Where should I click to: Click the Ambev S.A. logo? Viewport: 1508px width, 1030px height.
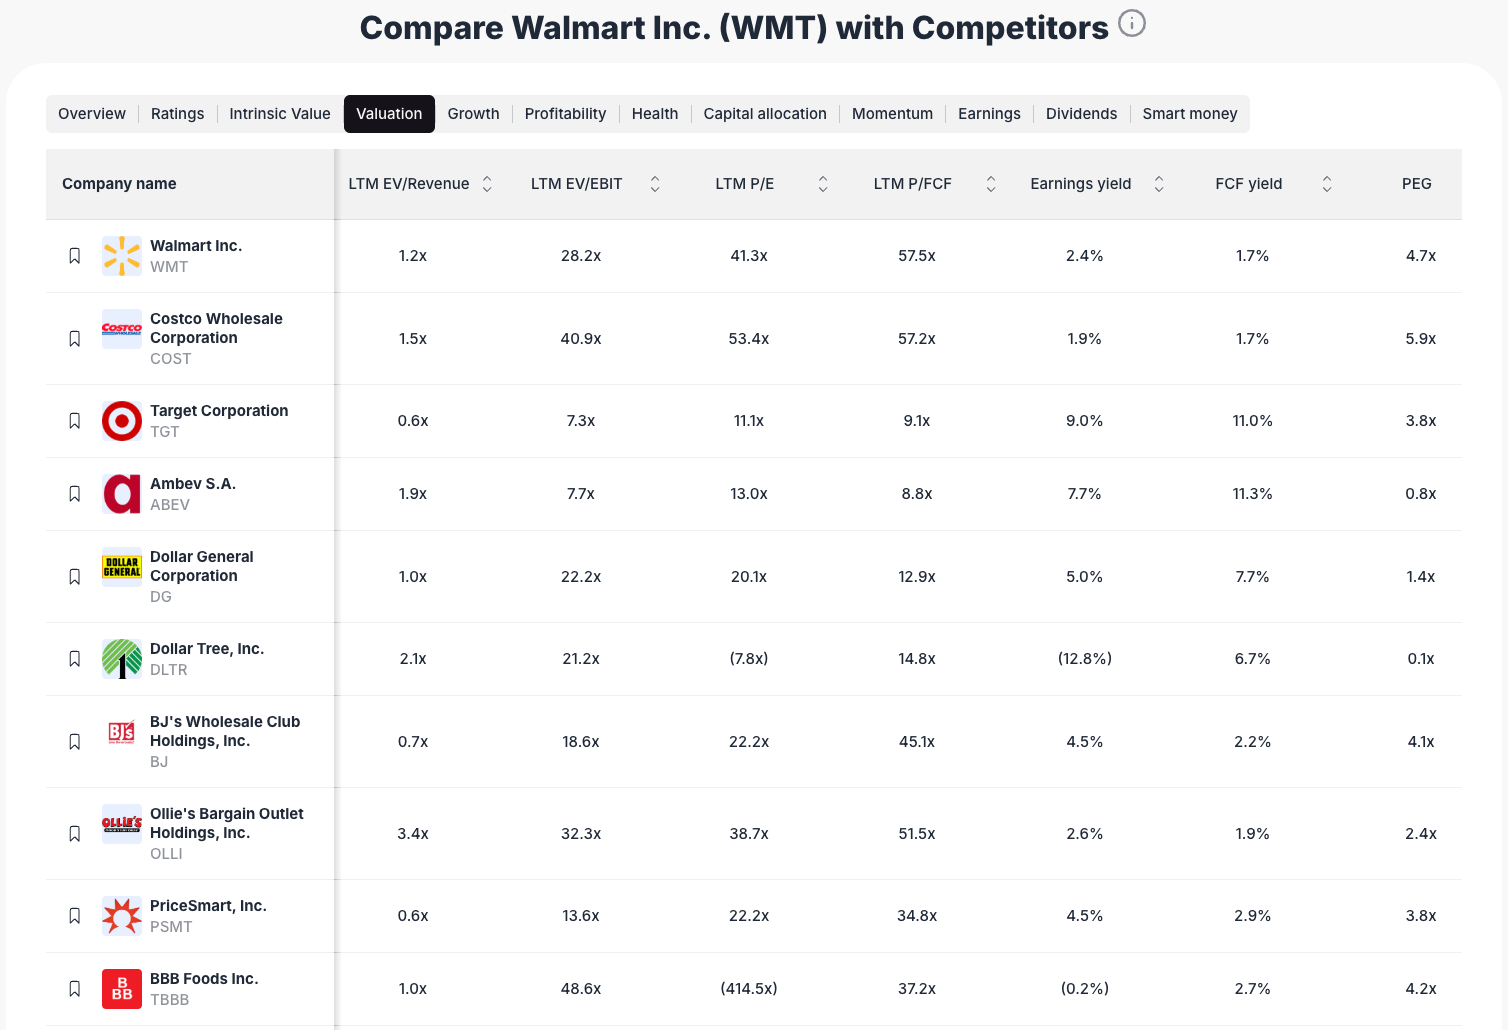pos(121,493)
